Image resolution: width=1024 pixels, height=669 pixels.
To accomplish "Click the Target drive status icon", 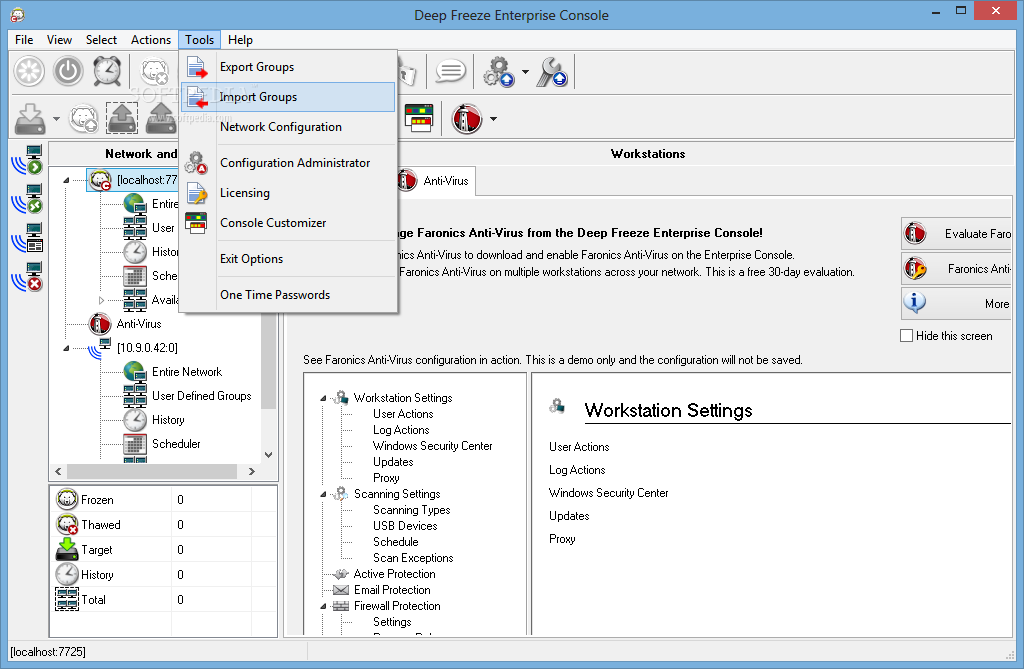I will coord(67,549).
